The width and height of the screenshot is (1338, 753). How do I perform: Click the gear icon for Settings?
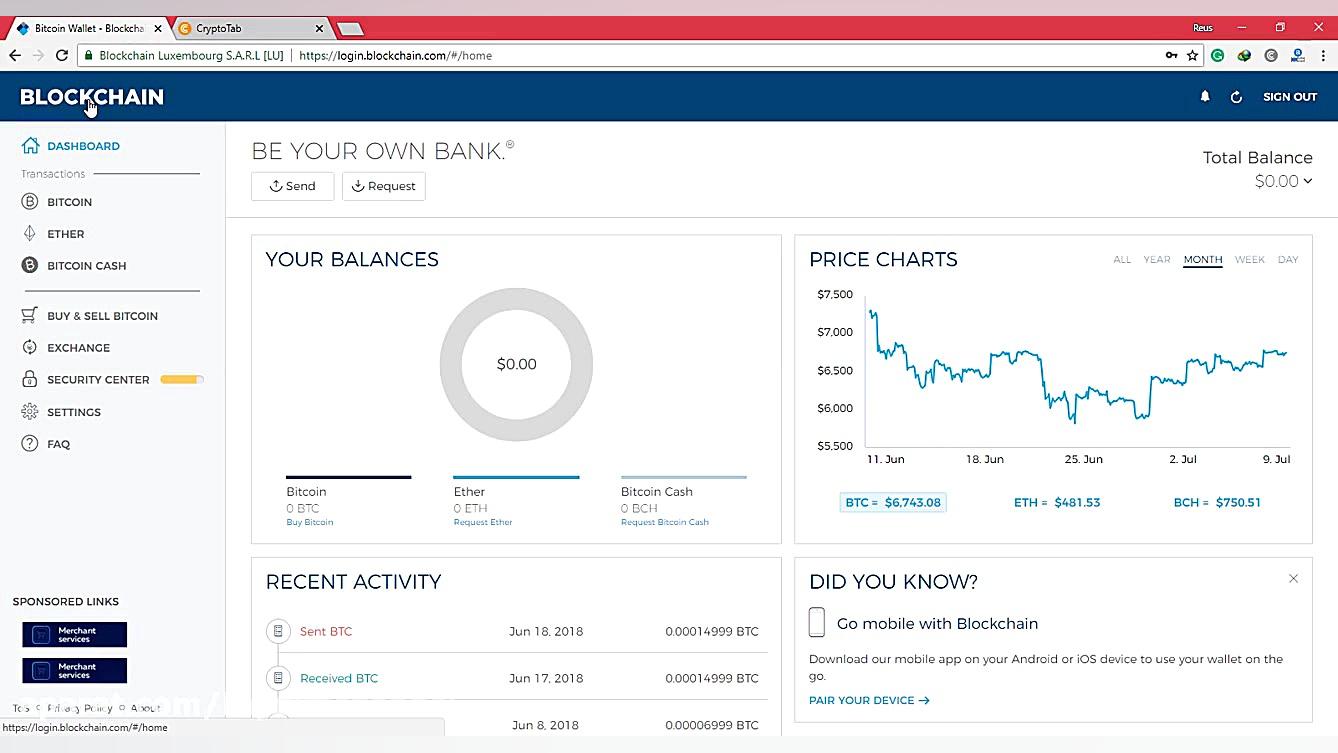coord(29,412)
